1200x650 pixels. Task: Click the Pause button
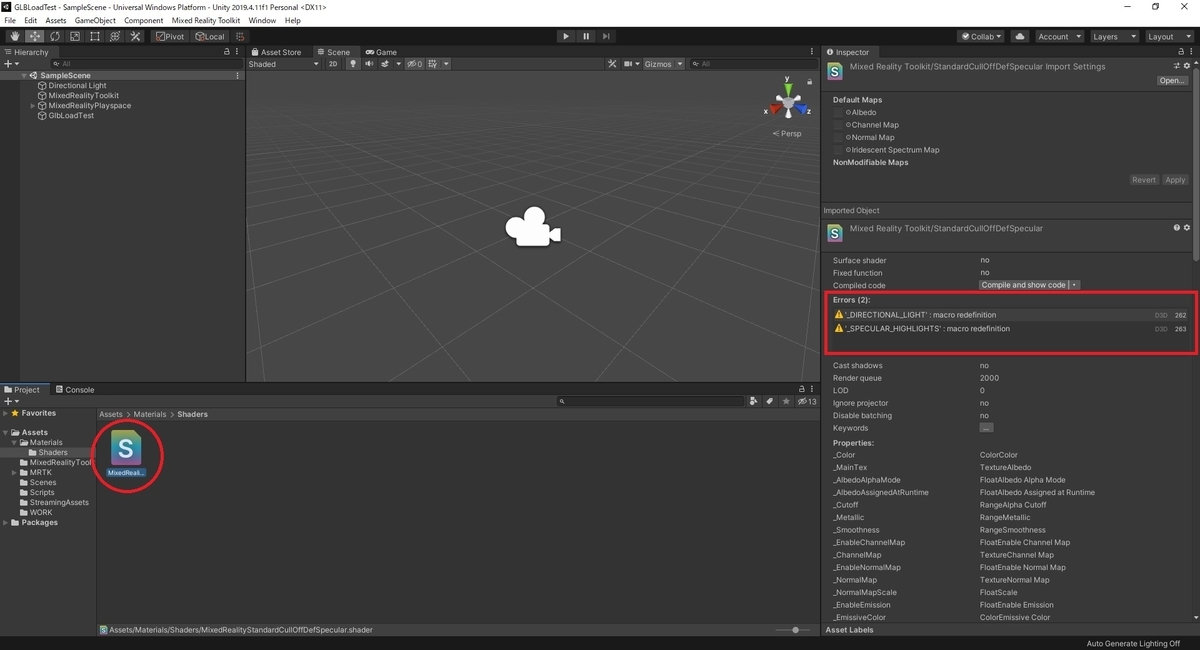[586, 37]
